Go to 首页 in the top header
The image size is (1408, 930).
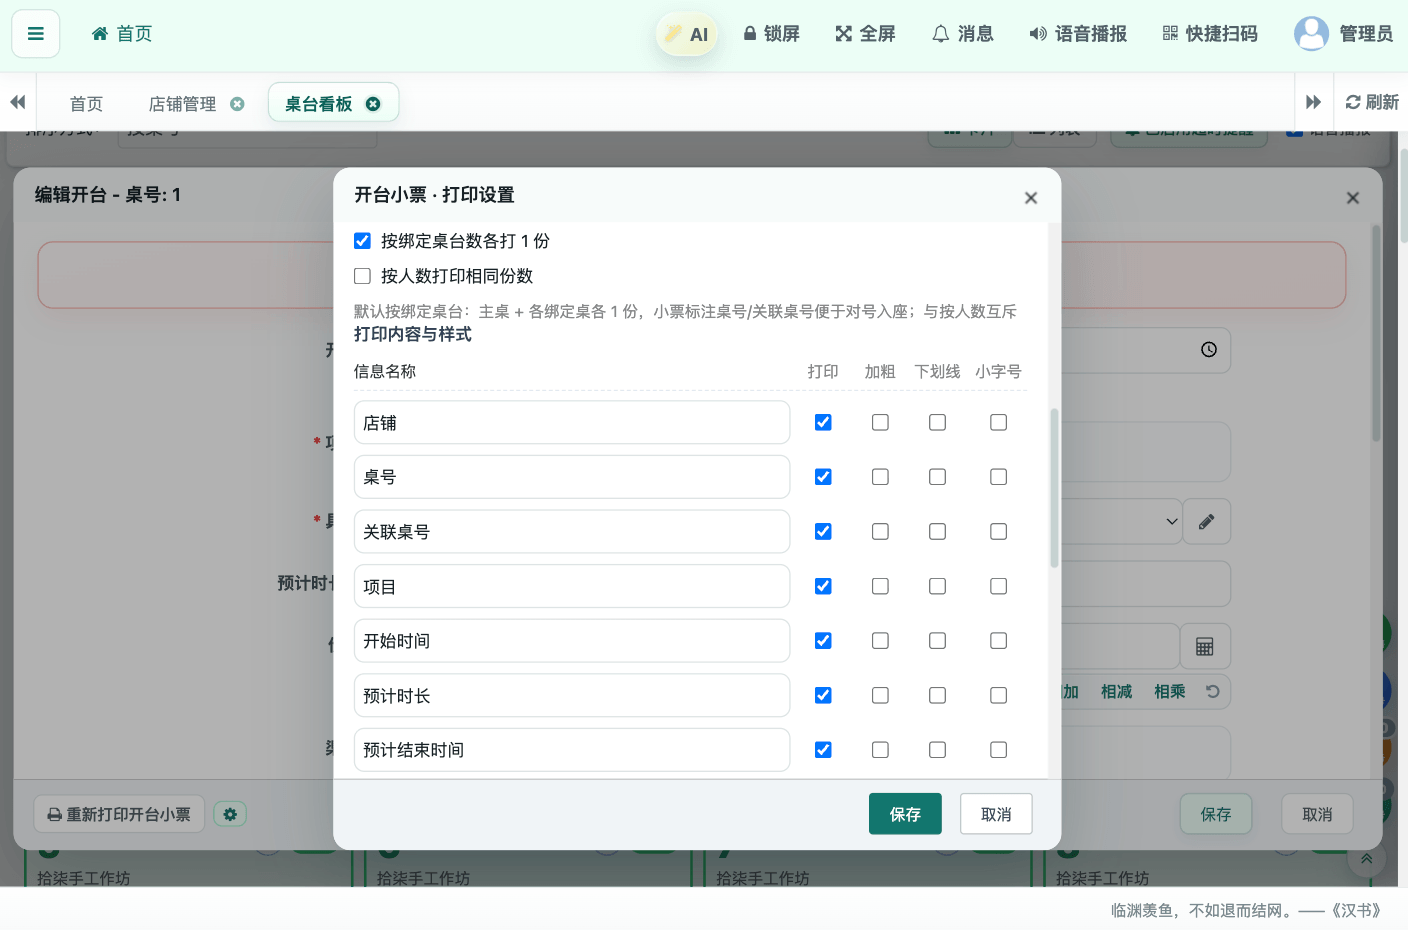[122, 34]
